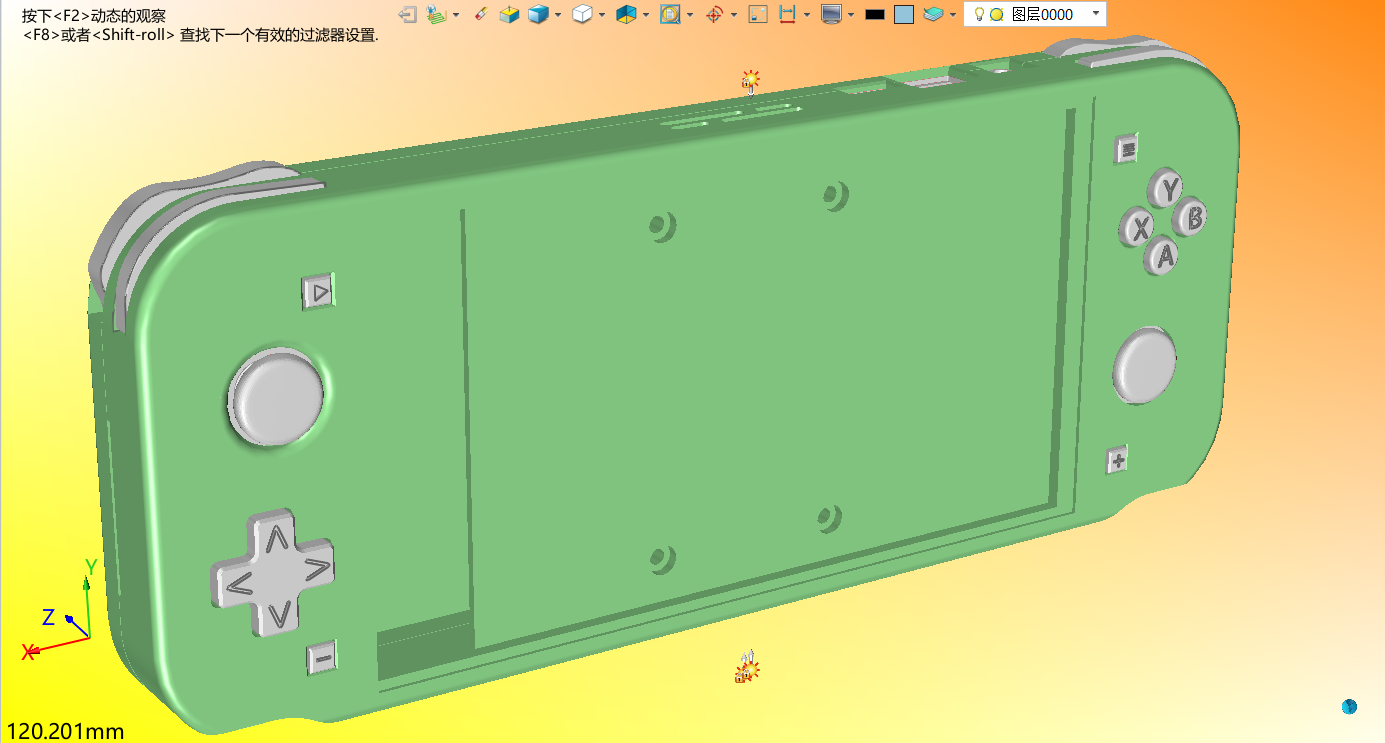Screen dimensions: 1385x743
Task: Click the exit arrow icon in toolbar
Action: pos(407,14)
